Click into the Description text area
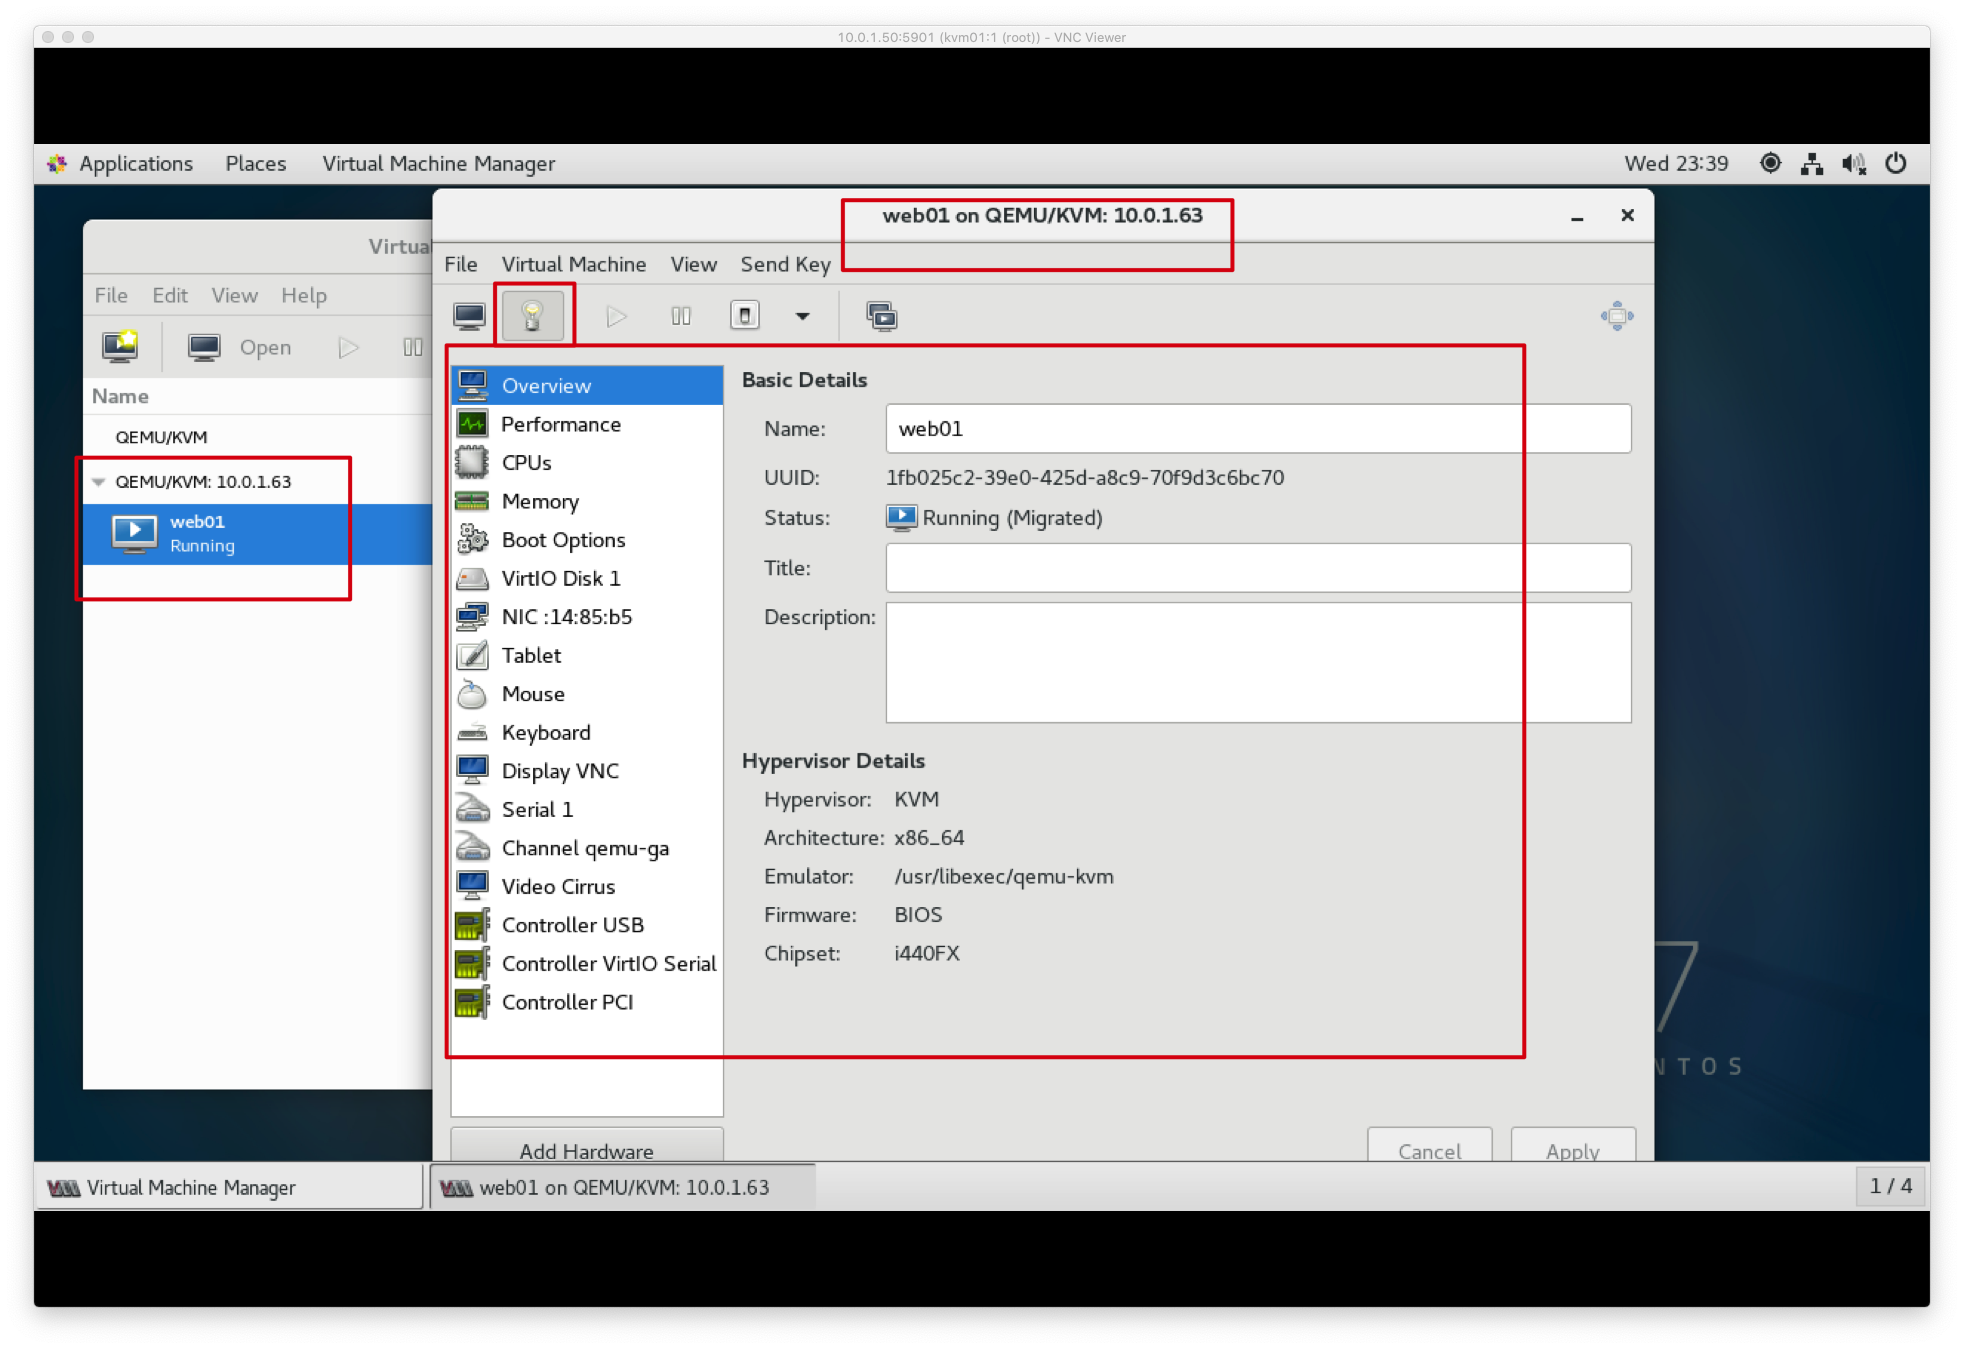This screenshot has width=1964, height=1349. click(1258, 662)
